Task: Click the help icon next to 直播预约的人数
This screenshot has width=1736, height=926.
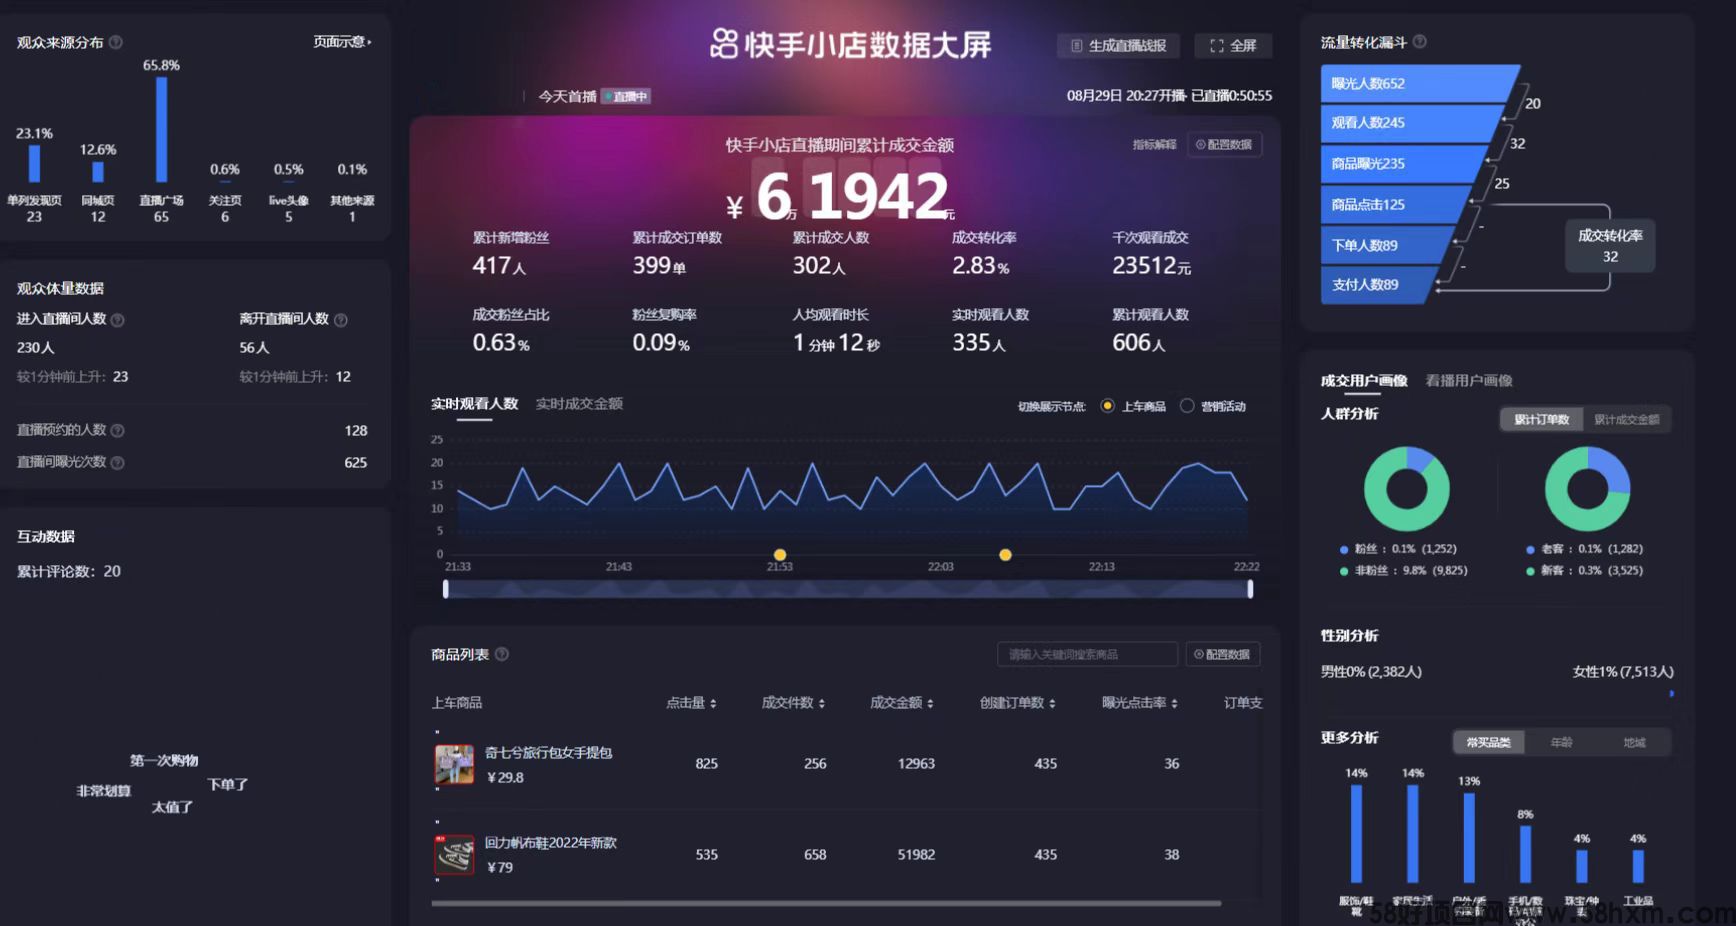Action: [118, 431]
